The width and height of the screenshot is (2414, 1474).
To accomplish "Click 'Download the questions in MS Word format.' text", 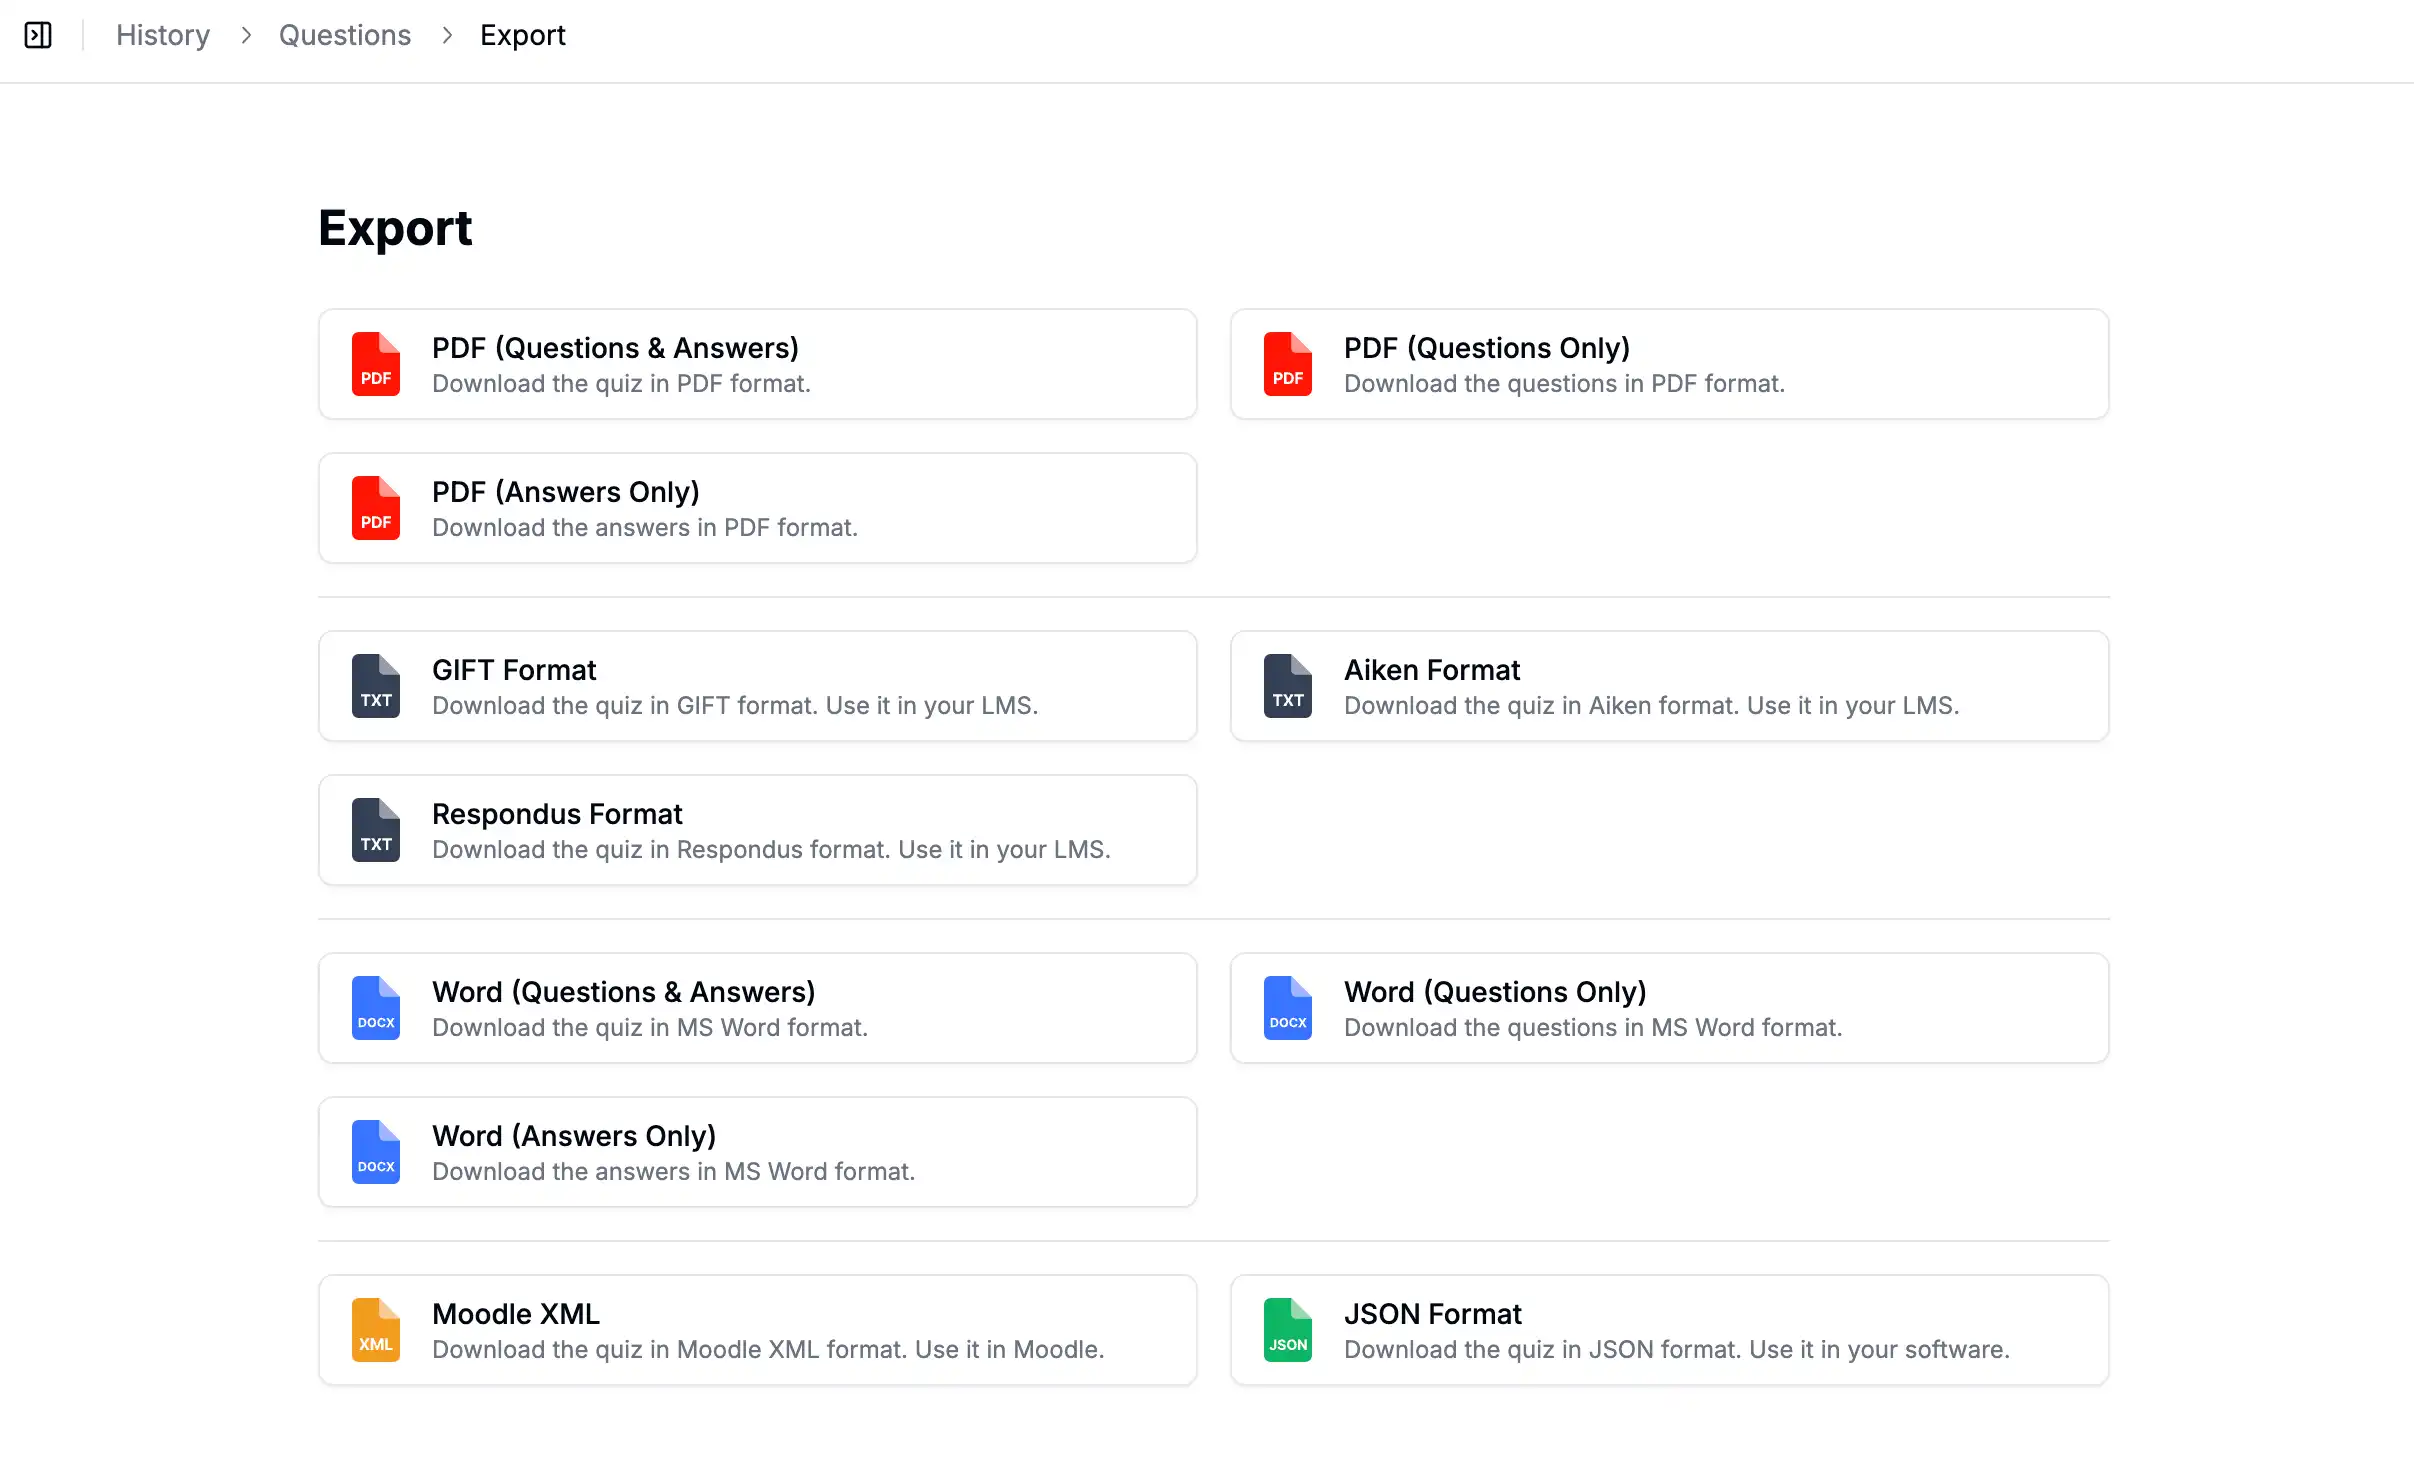I will coord(1593,1028).
